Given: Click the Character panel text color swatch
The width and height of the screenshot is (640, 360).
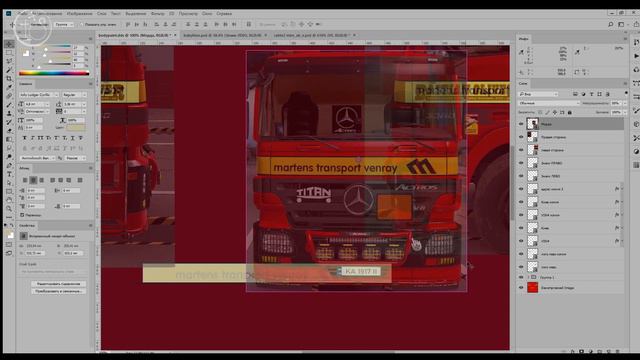Looking at the screenshot, I should coord(76,128).
